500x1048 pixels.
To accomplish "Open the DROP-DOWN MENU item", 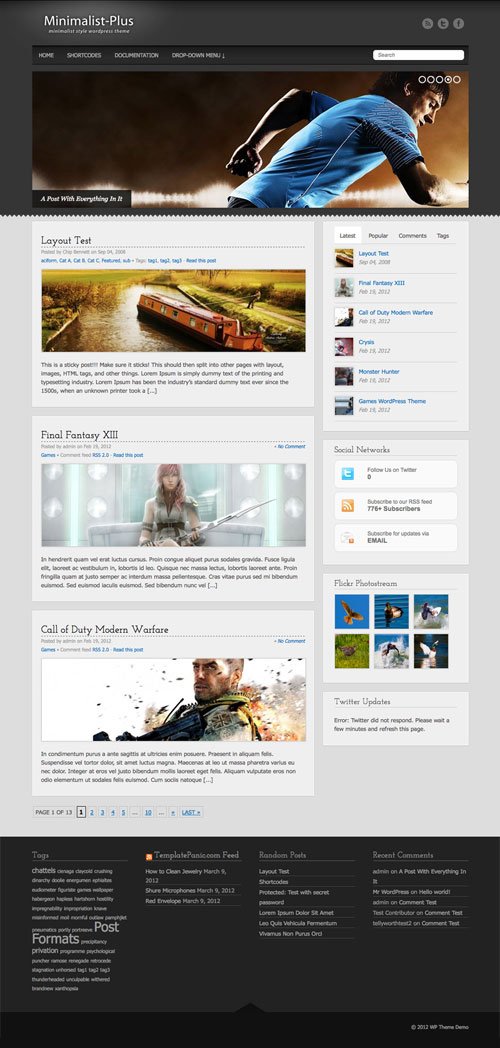I will (x=198, y=55).
